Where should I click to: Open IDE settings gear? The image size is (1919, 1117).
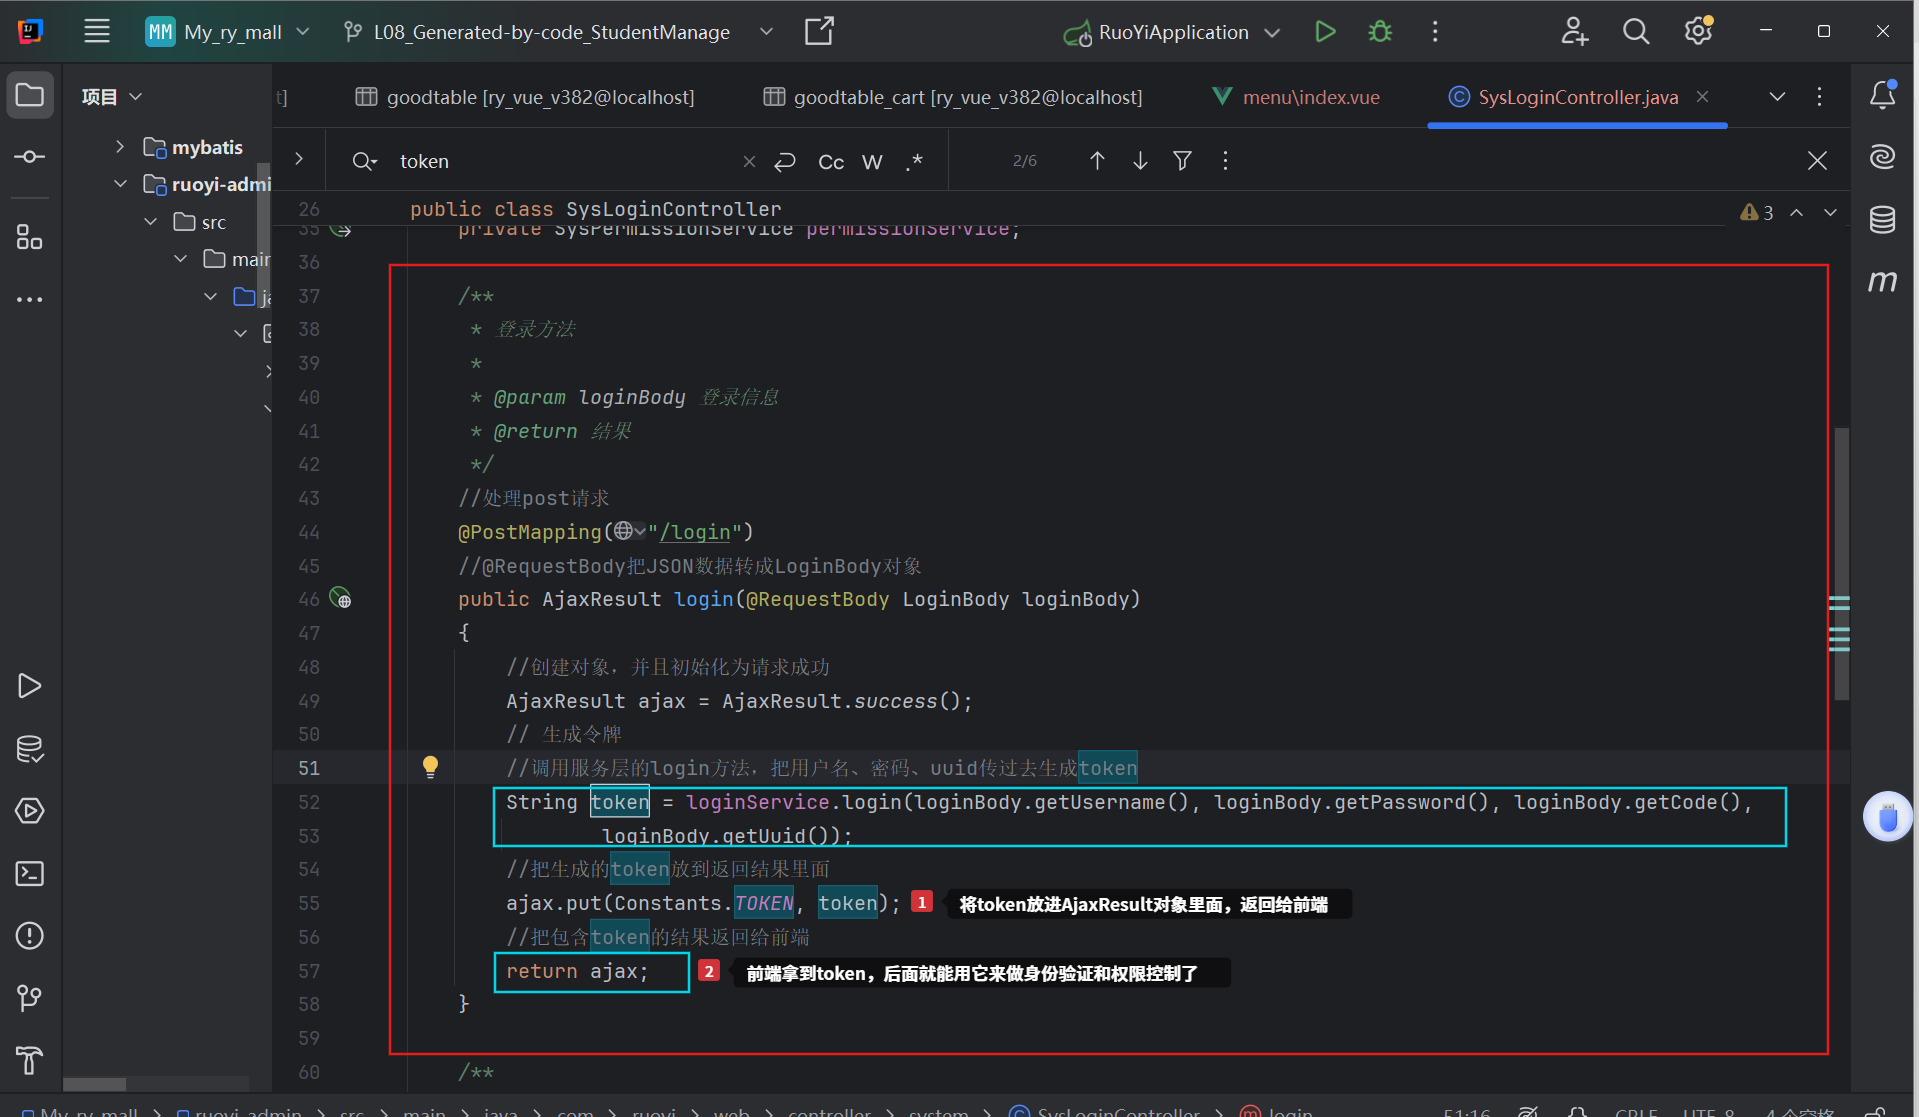click(1698, 31)
